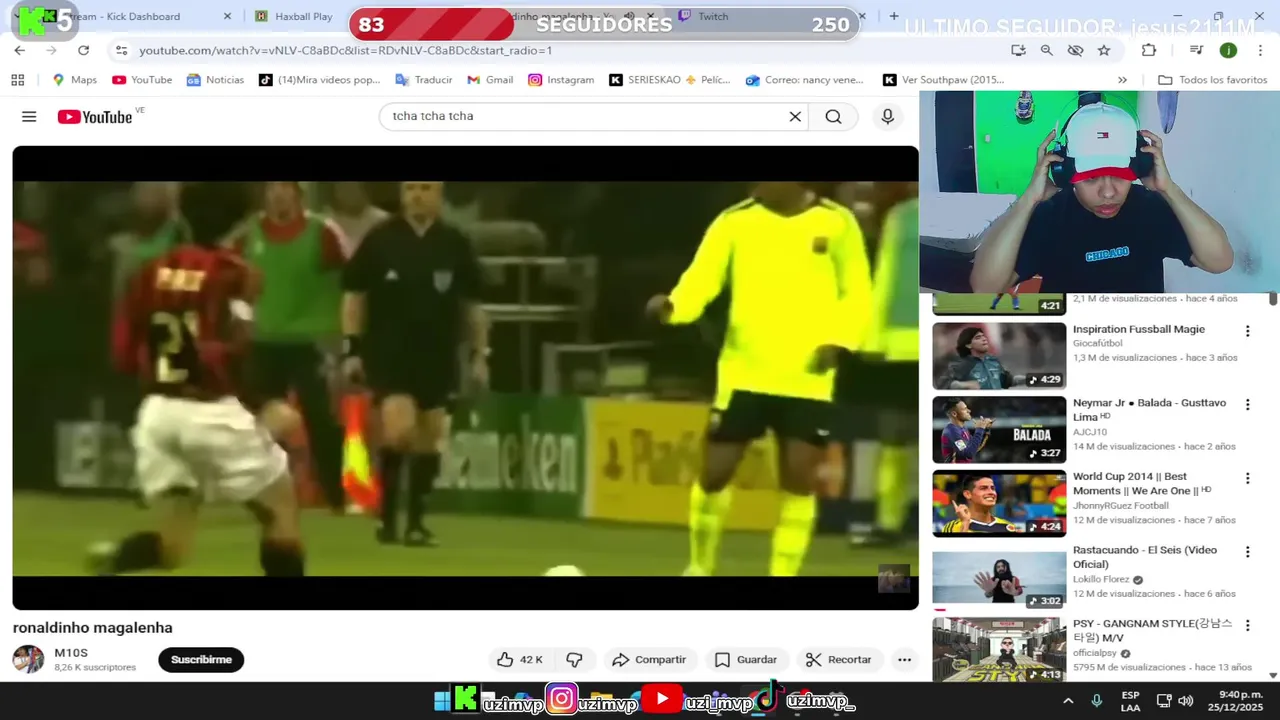
Task: Clip the video with Recortar
Action: (x=839, y=660)
